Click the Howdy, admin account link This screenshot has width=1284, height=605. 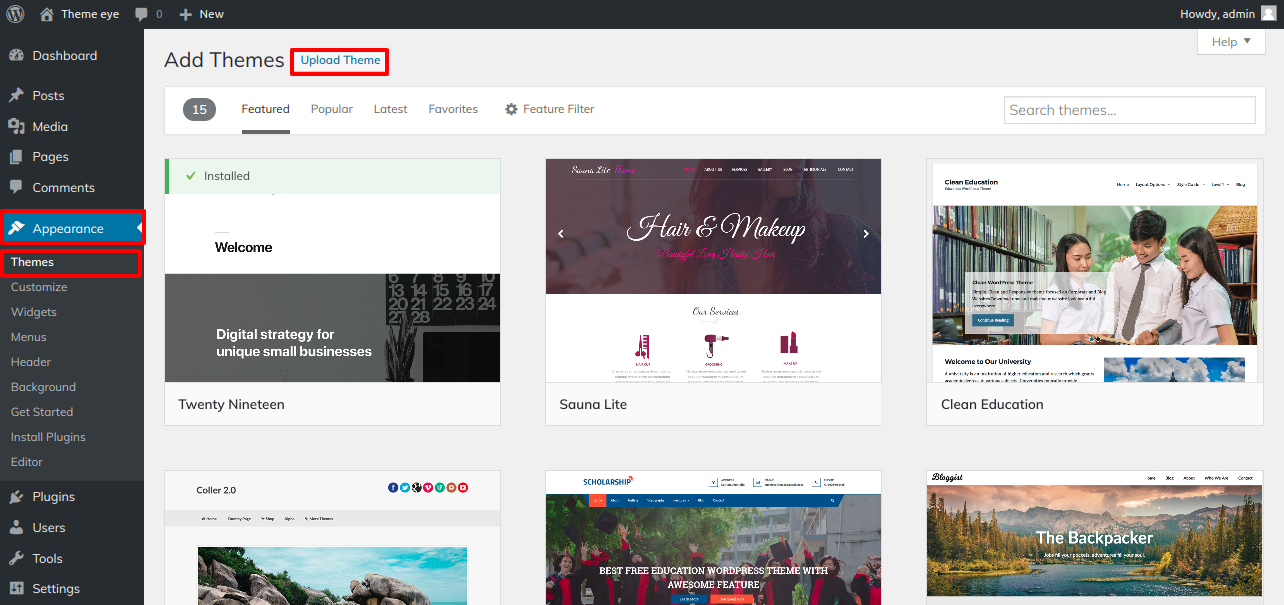pyautogui.click(x=1217, y=14)
